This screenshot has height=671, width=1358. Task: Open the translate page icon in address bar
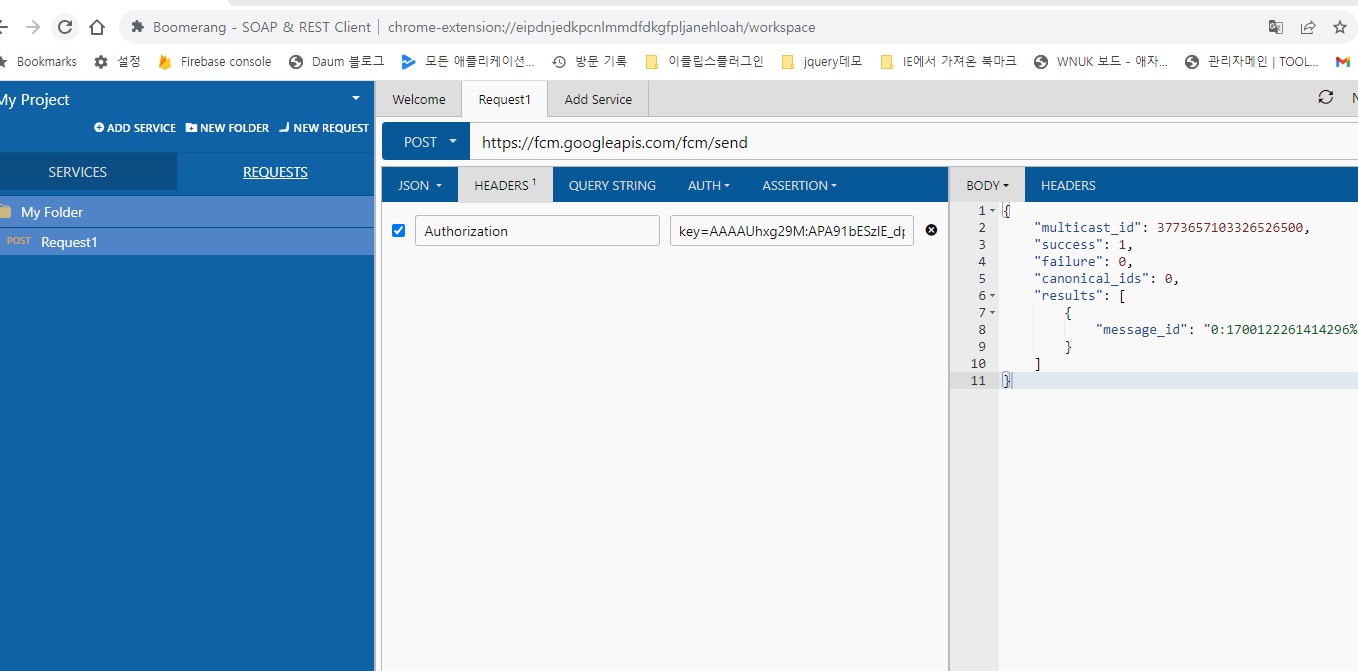pos(1276,27)
